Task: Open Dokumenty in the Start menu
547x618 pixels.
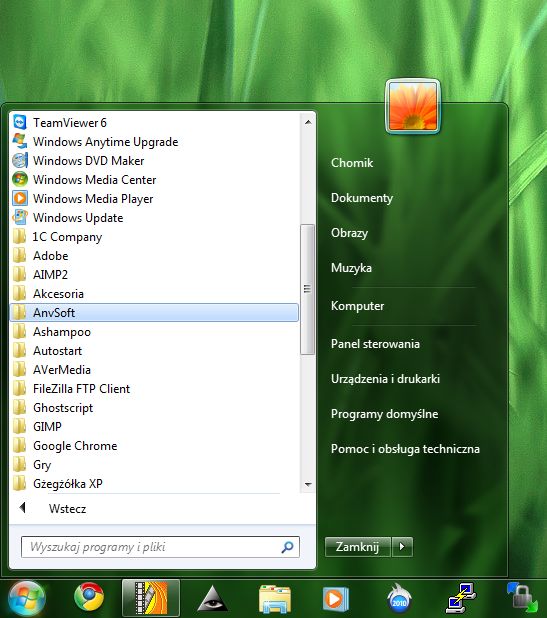Action: coord(362,197)
